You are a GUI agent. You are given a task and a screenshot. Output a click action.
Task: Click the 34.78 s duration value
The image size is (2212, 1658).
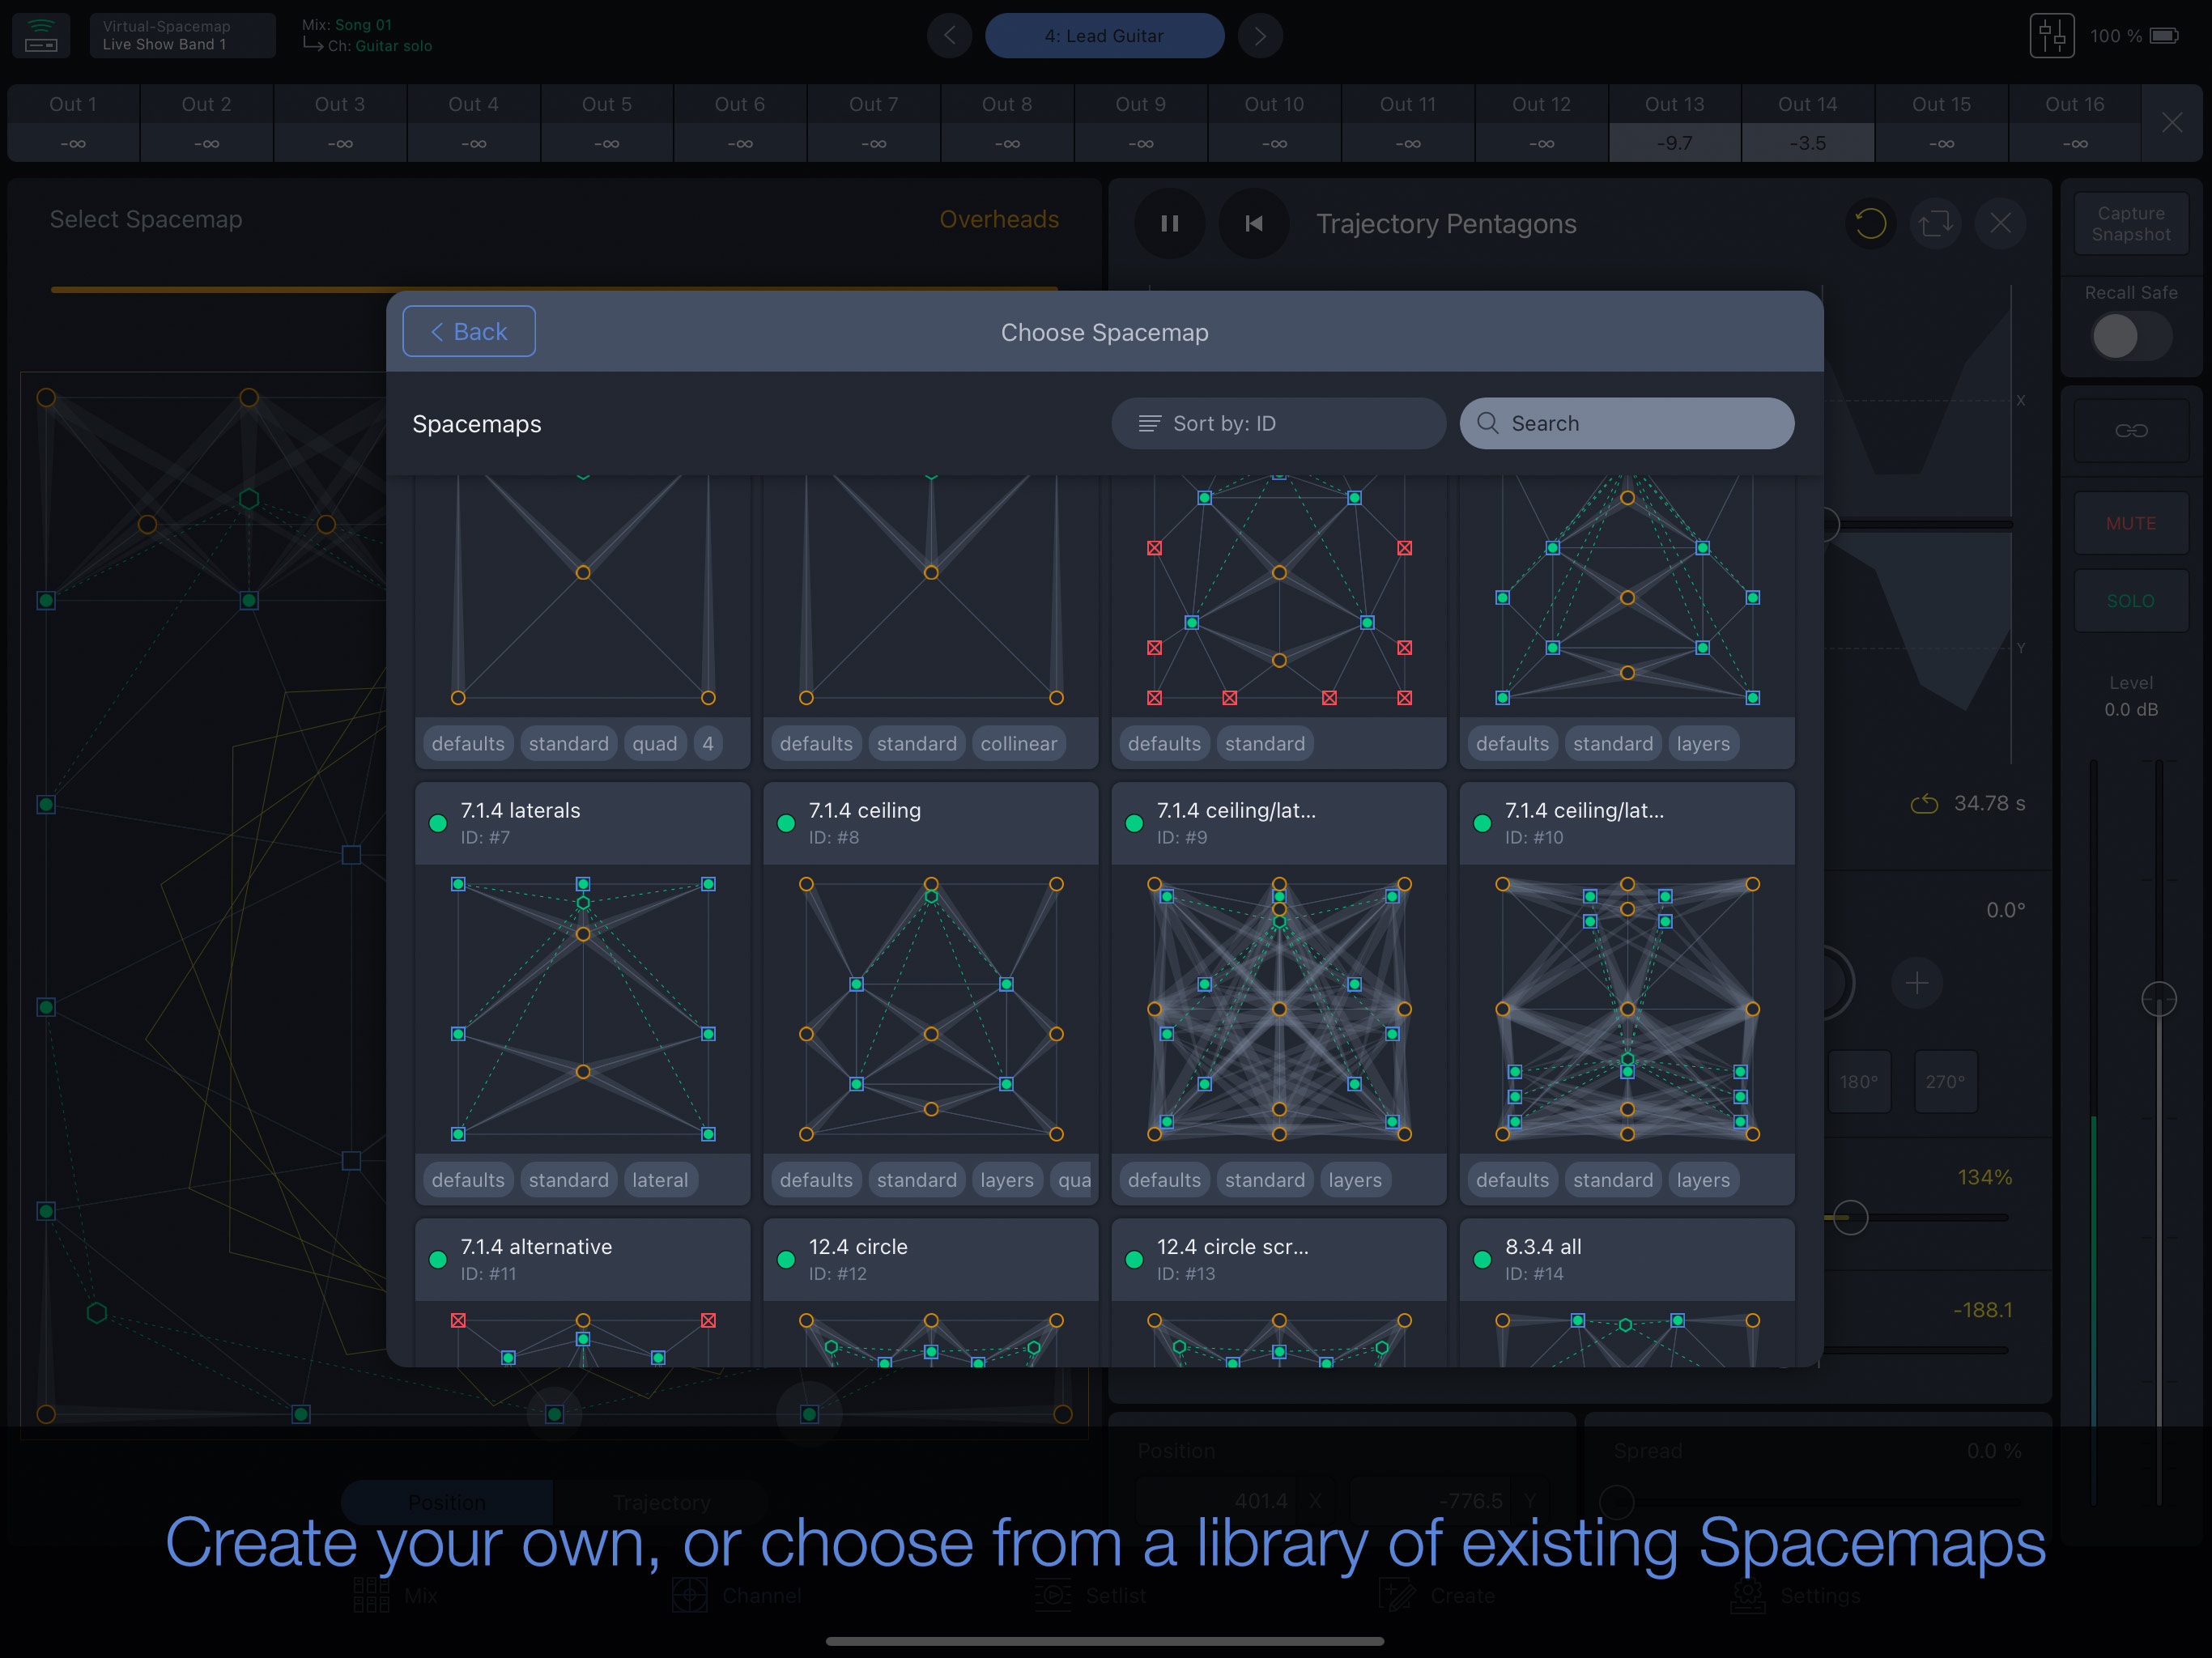[1989, 803]
